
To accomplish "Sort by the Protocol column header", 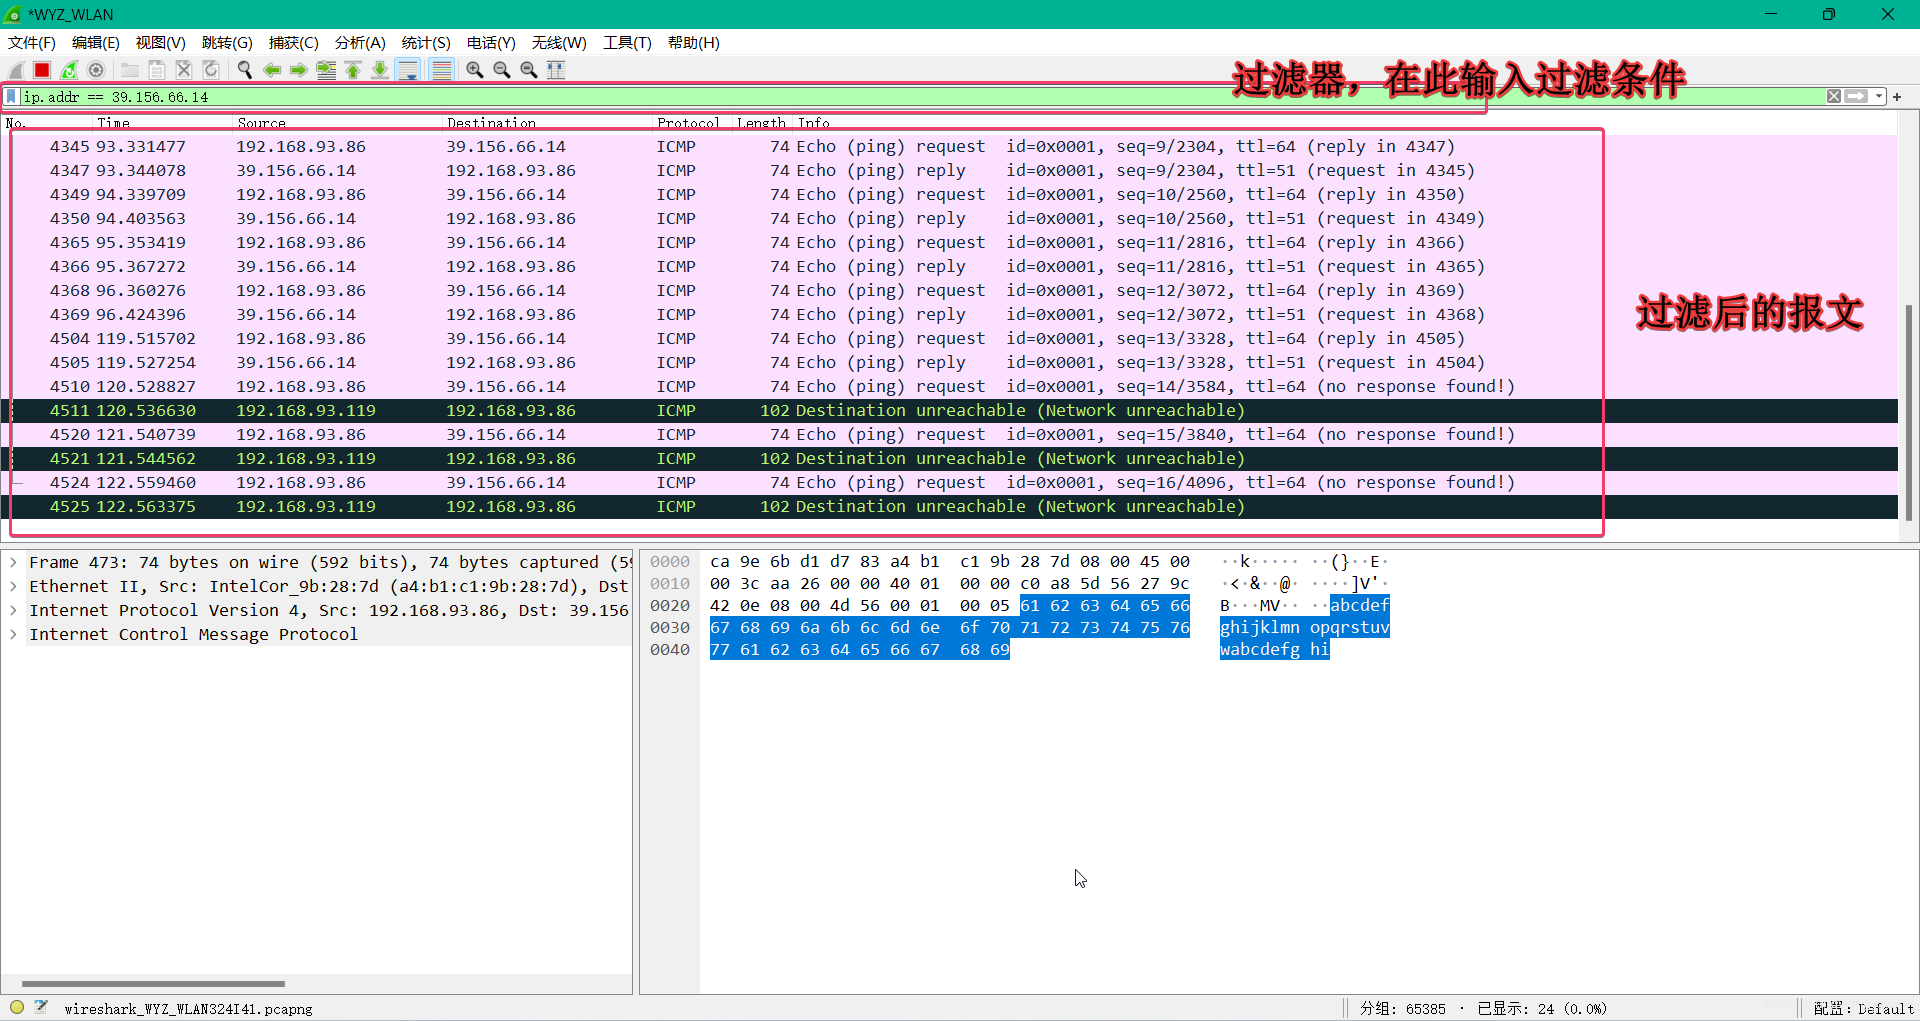I will (x=692, y=123).
